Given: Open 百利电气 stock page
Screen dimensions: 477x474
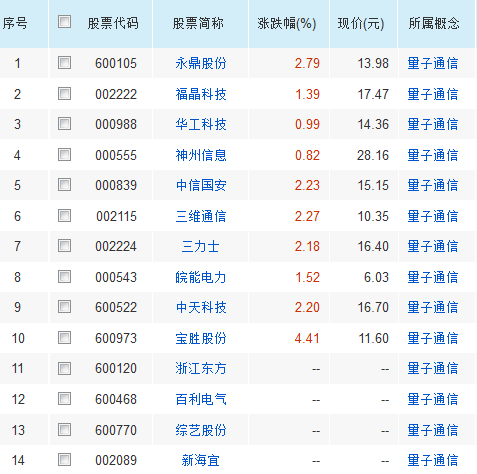Looking at the screenshot, I should click(x=201, y=399).
